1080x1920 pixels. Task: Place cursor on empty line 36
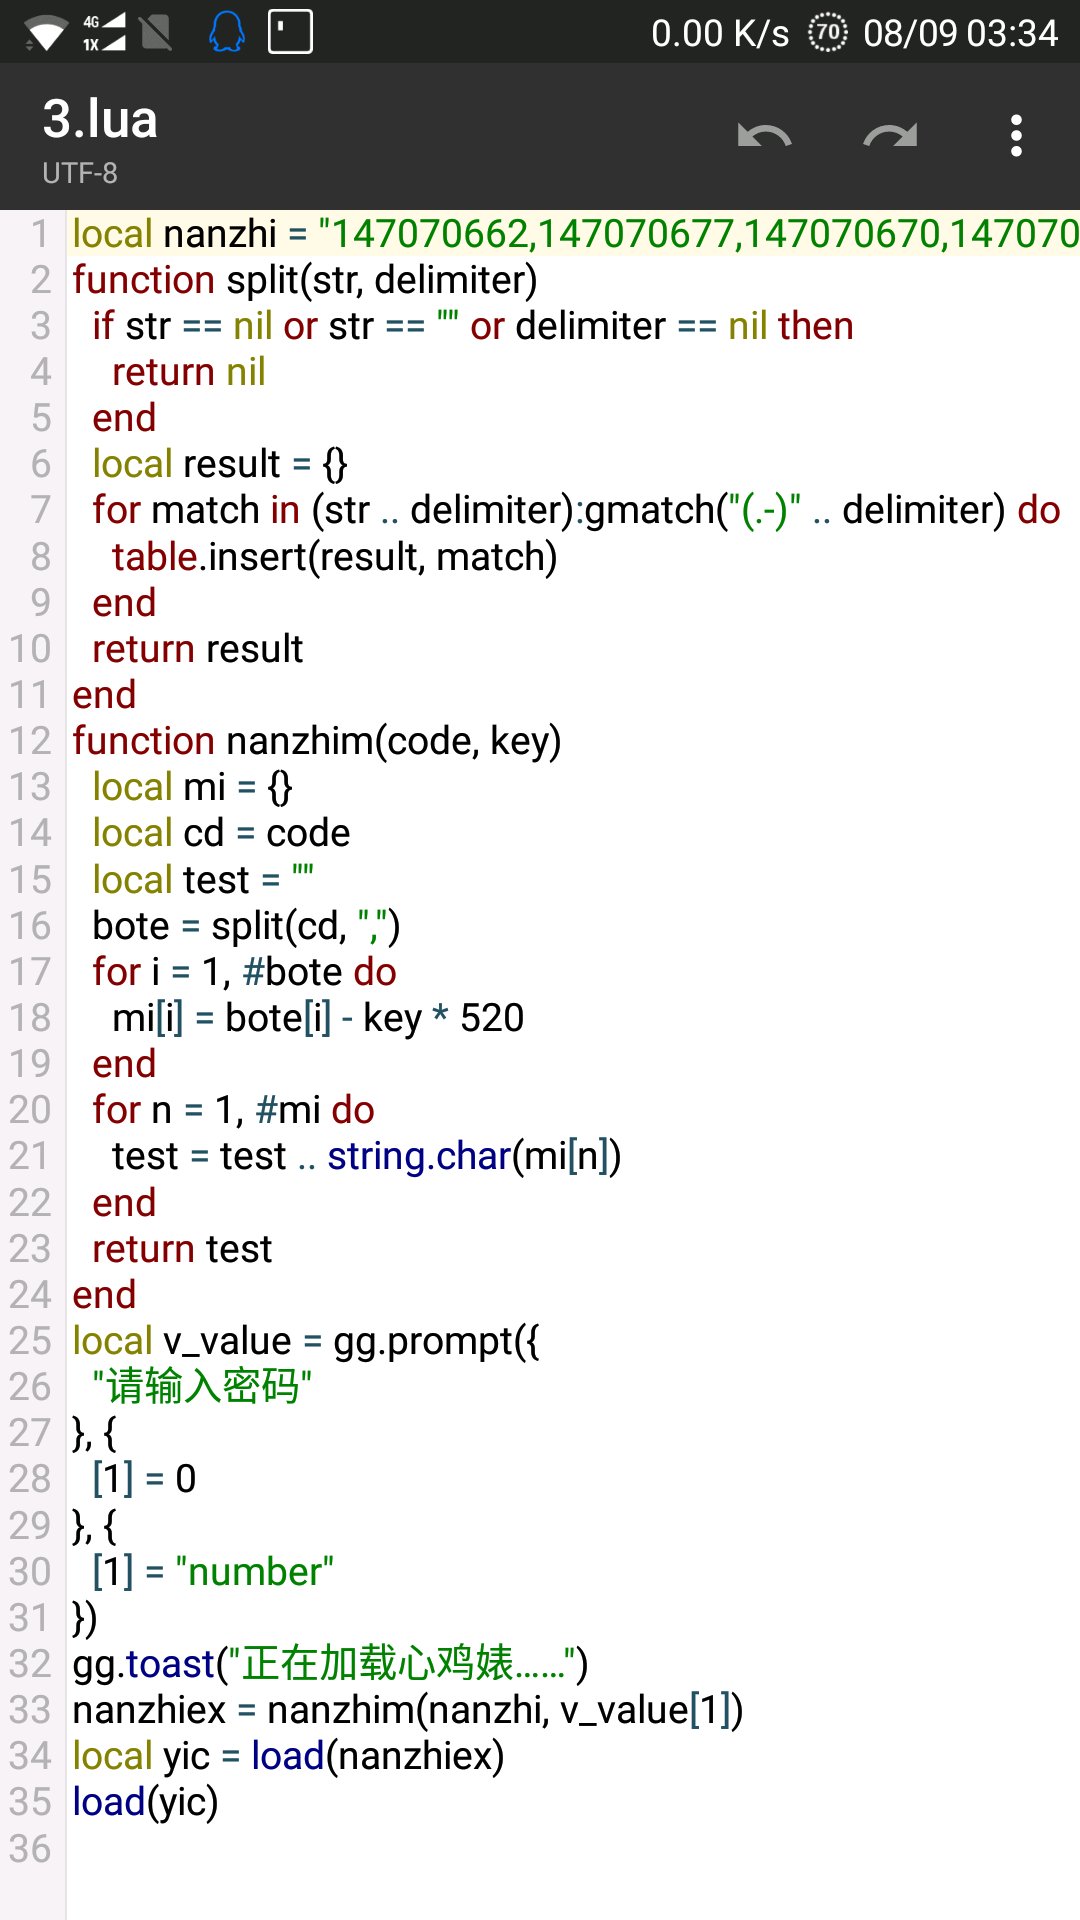[400, 1849]
